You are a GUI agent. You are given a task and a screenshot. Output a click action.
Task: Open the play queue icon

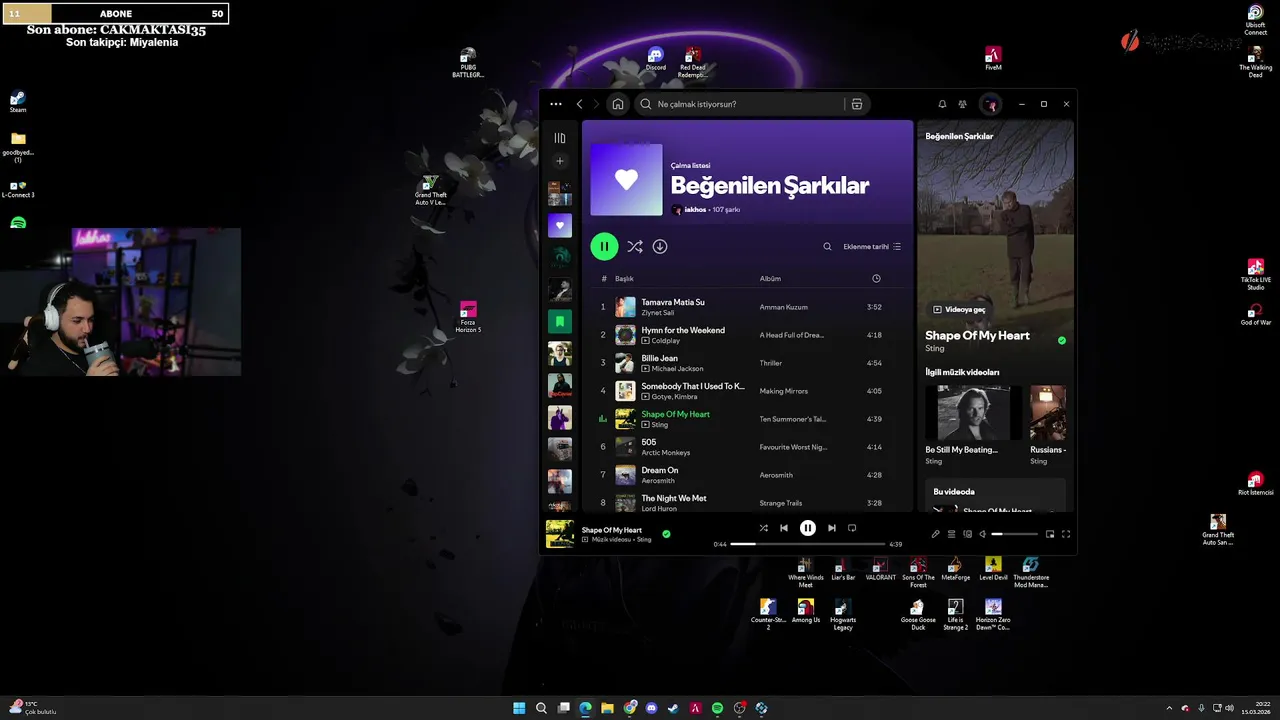click(952, 534)
